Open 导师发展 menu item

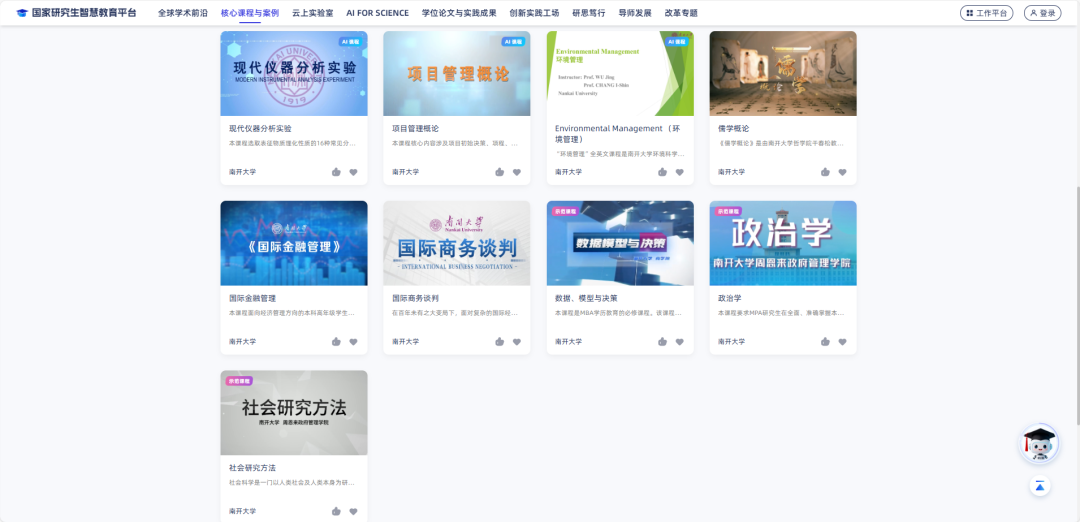634,13
